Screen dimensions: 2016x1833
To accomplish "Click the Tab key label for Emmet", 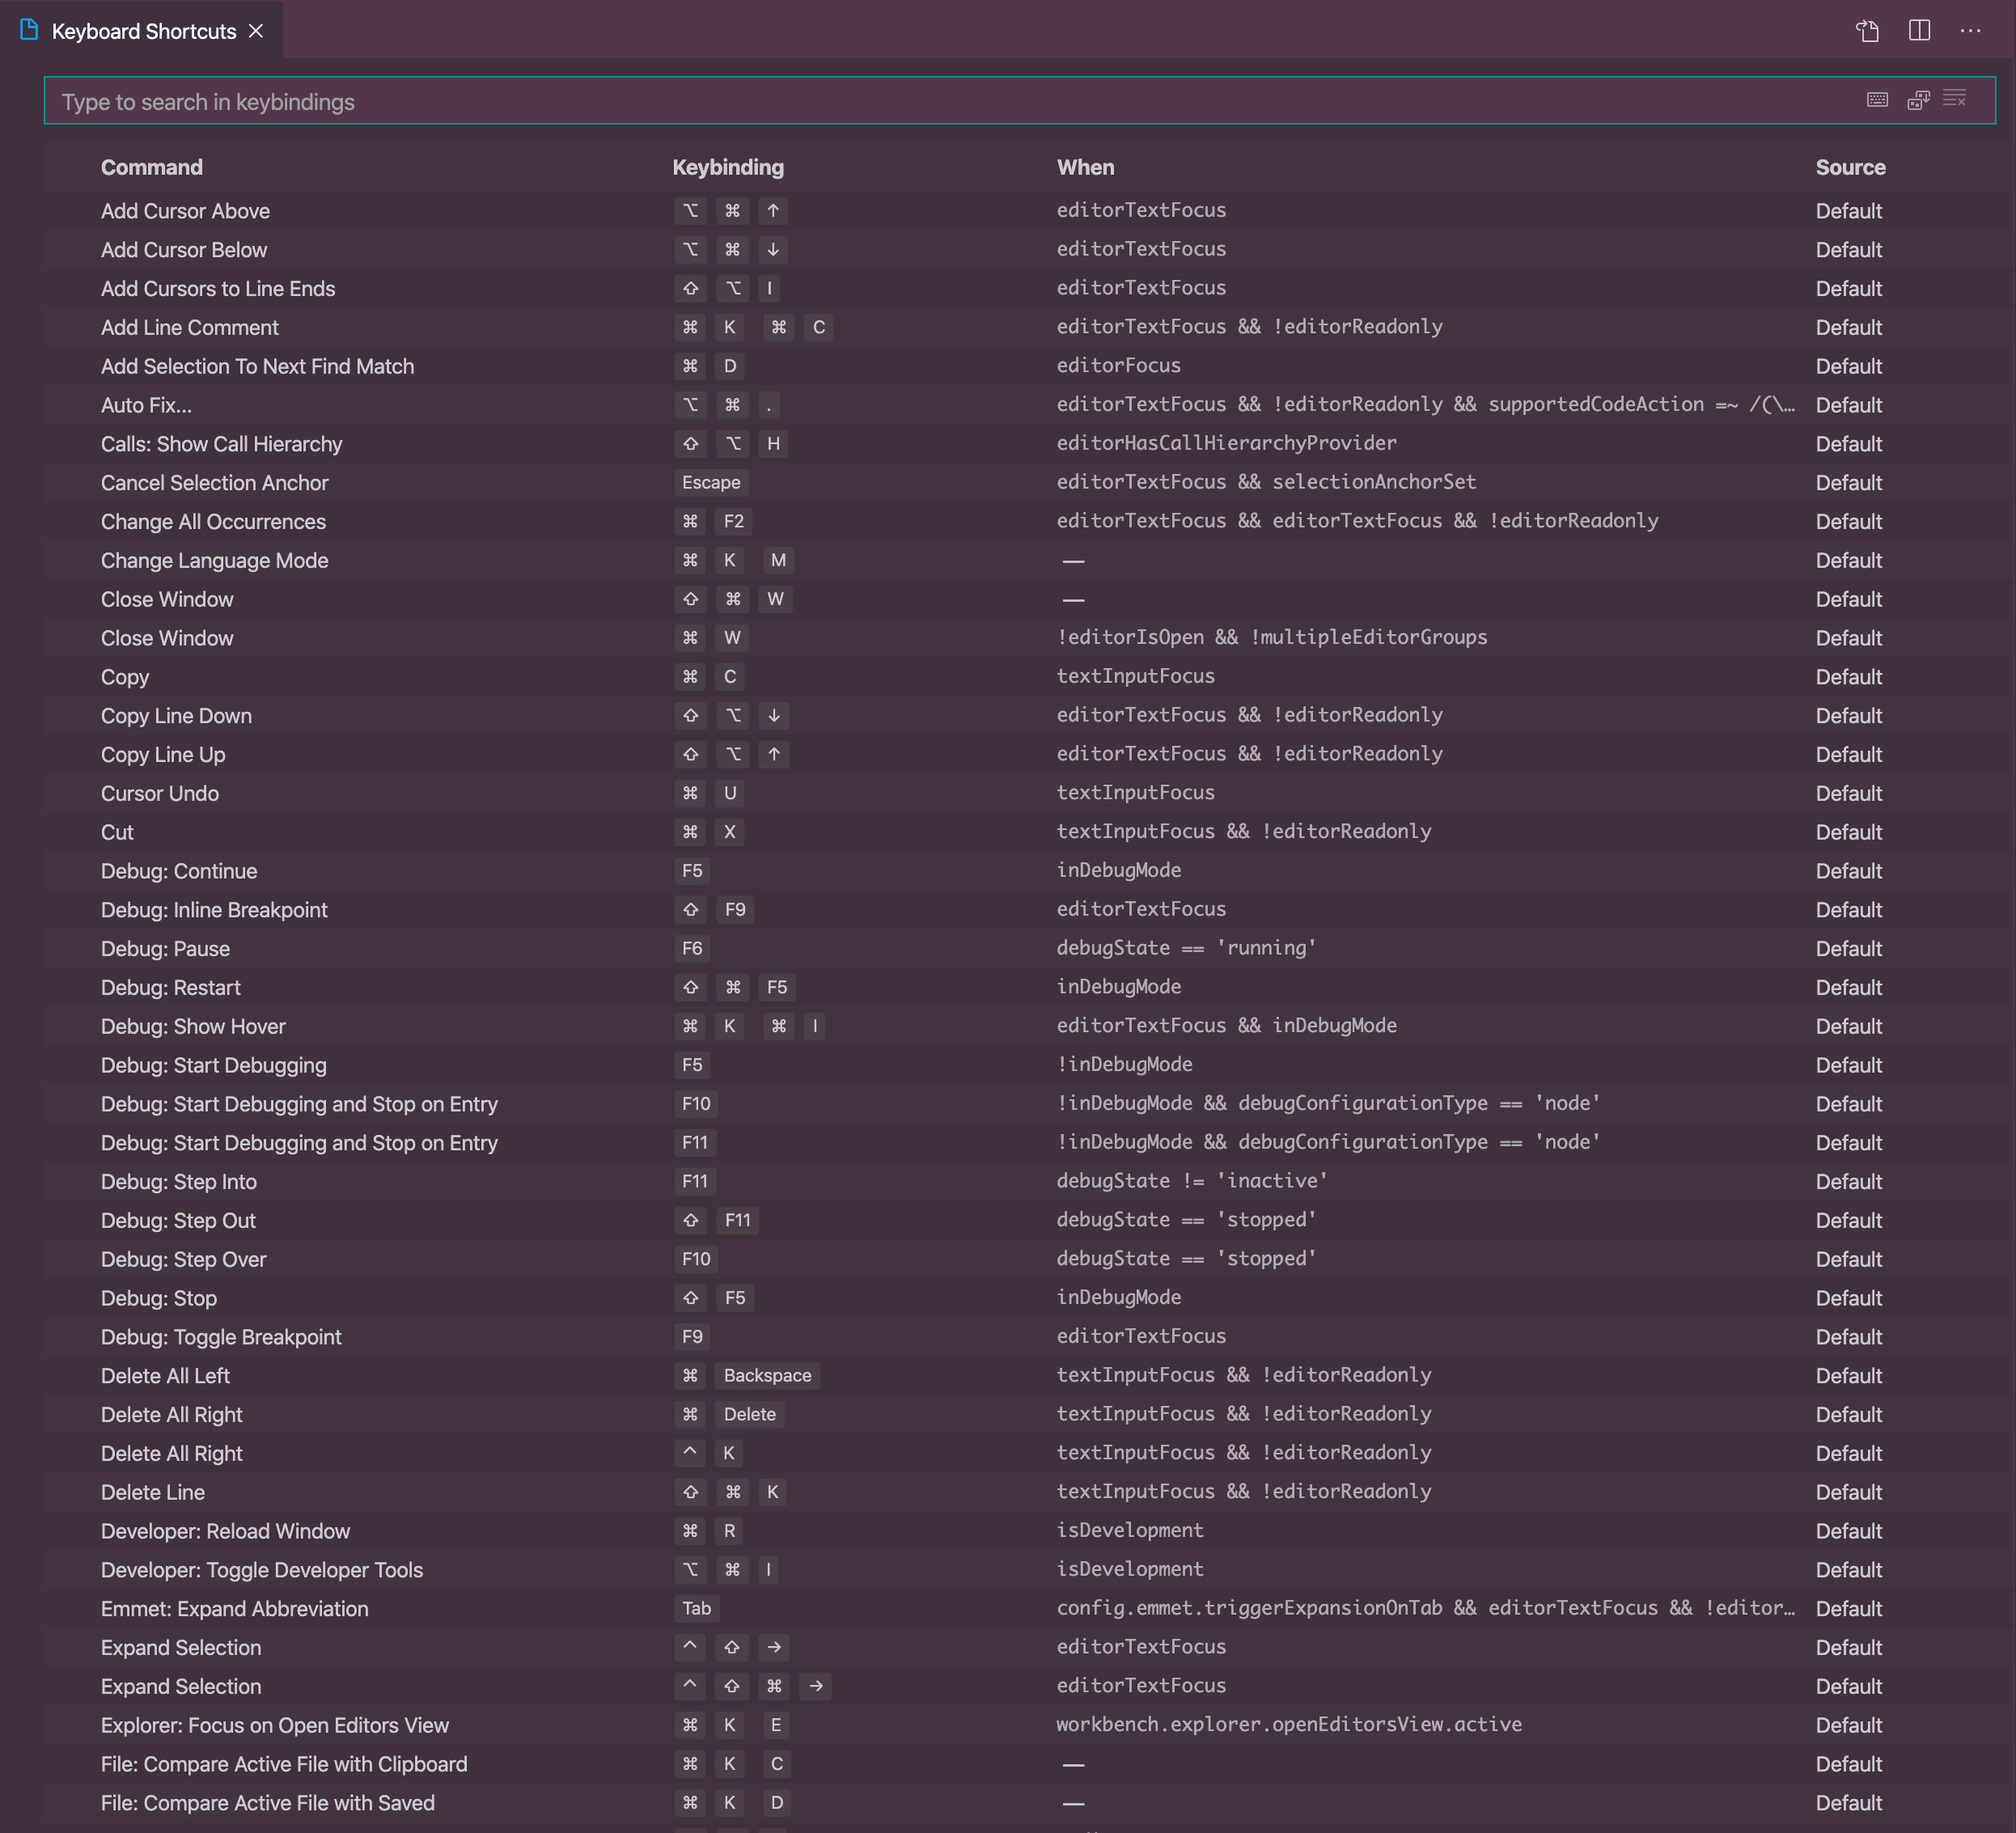I will [696, 1609].
